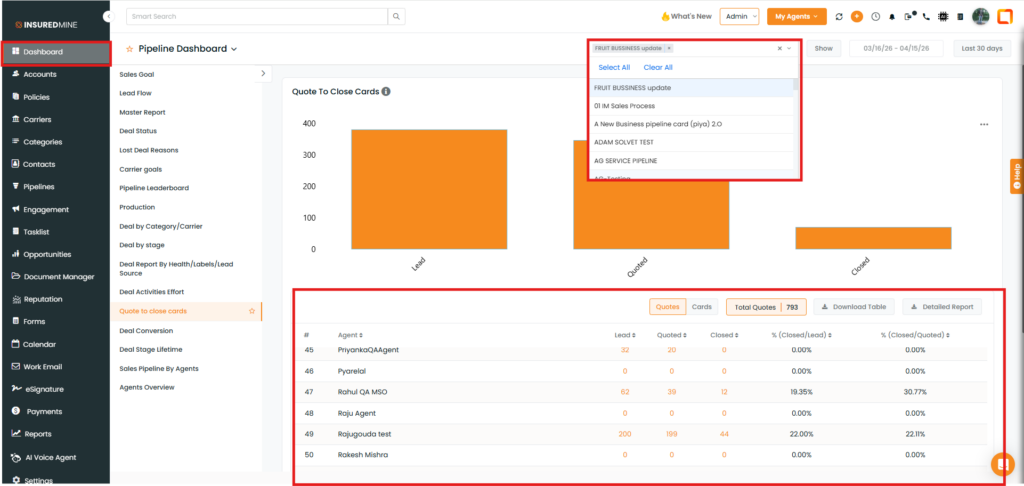
Task: Click inside the Smart Search field
Action: (x=255, y=17)
